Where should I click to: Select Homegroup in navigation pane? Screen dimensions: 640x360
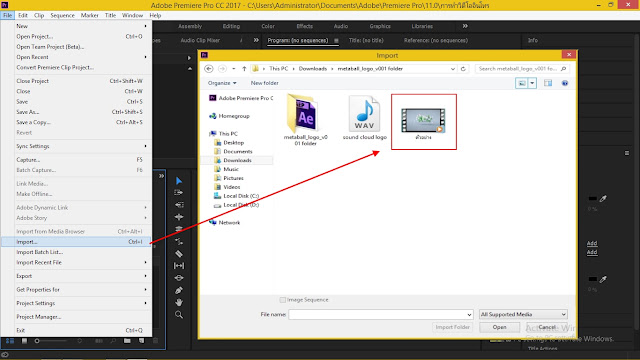[x=234, y=116]
